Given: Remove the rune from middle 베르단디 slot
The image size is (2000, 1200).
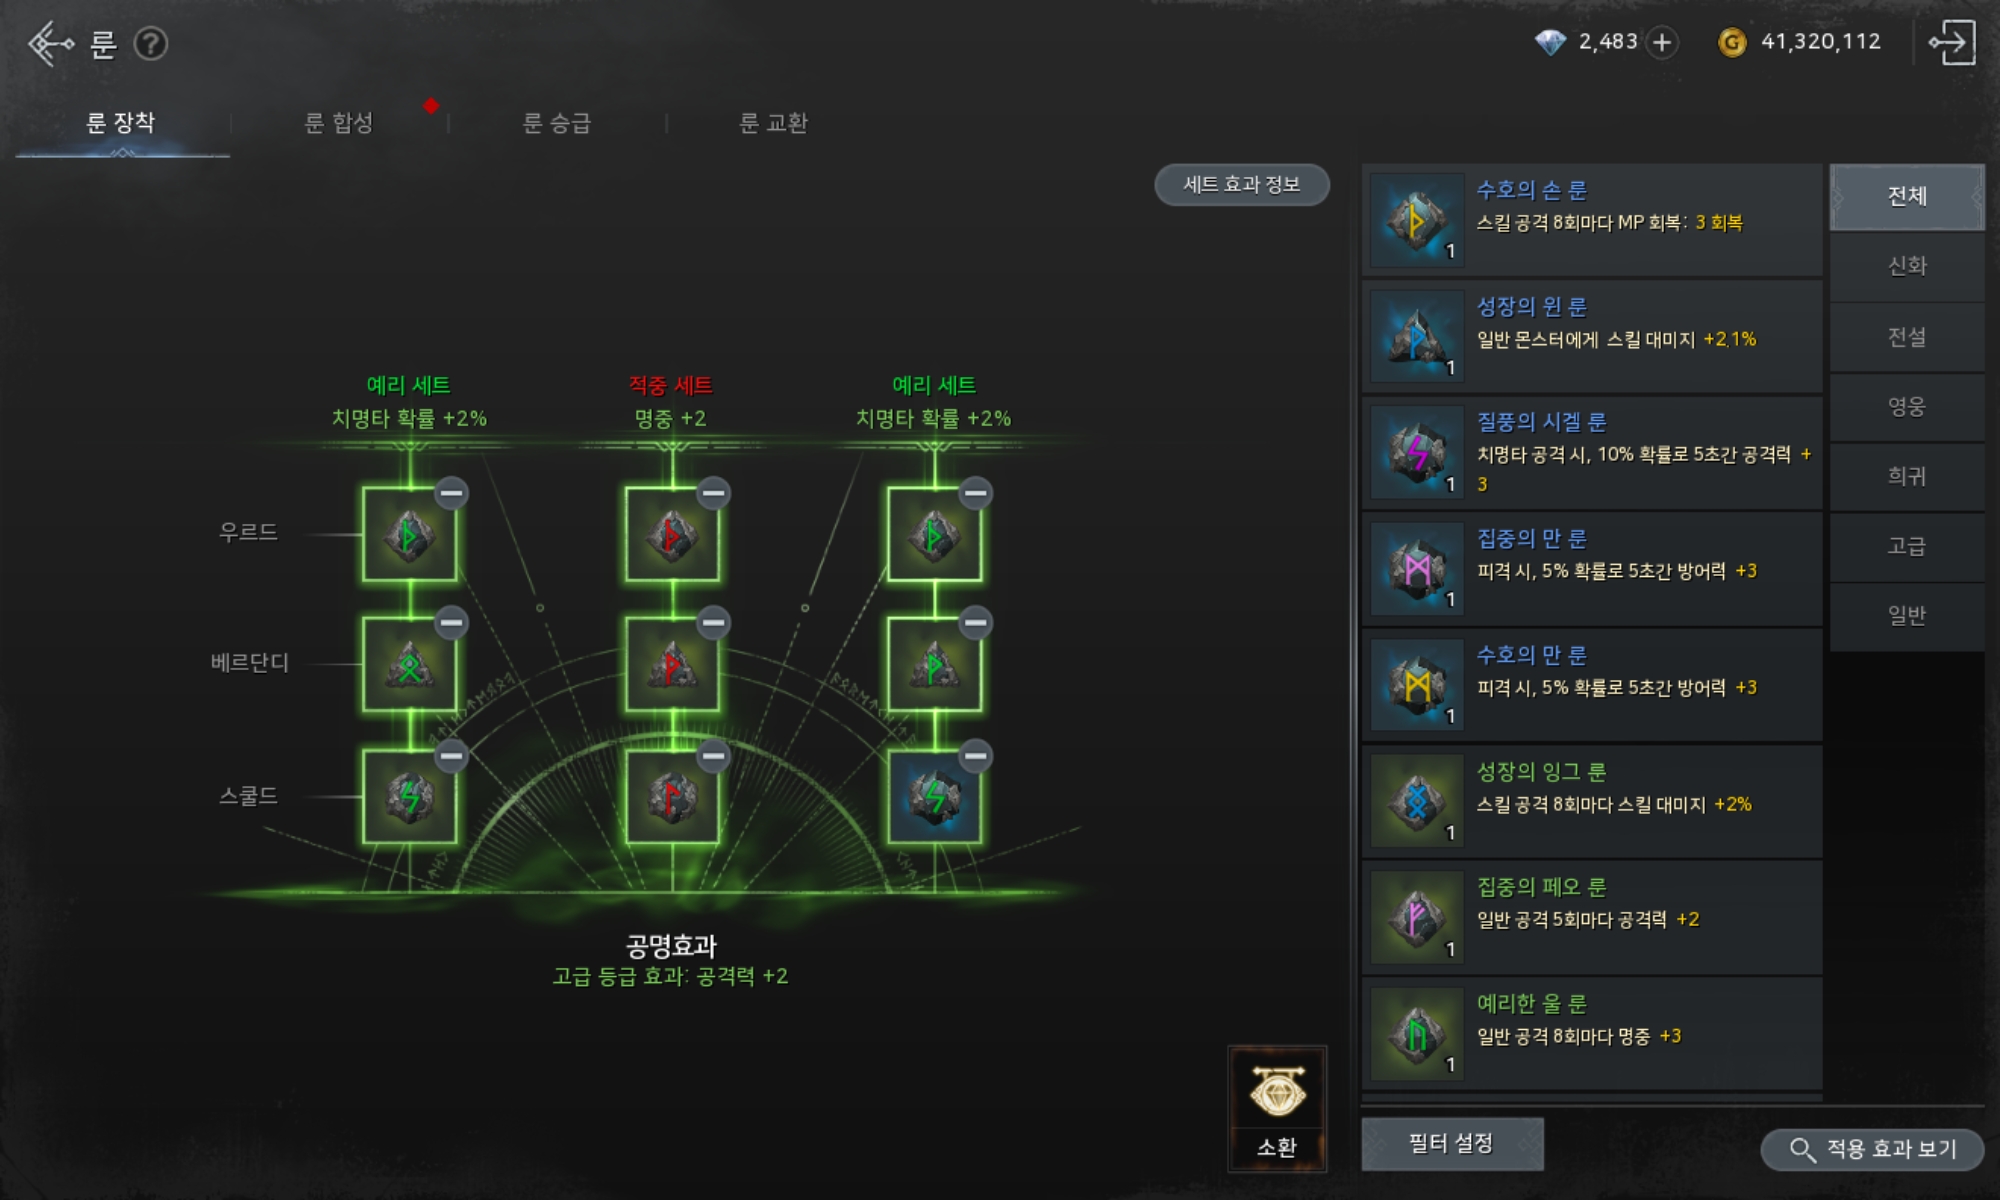Looking at the screenshot, I should (x=713, y=623).
